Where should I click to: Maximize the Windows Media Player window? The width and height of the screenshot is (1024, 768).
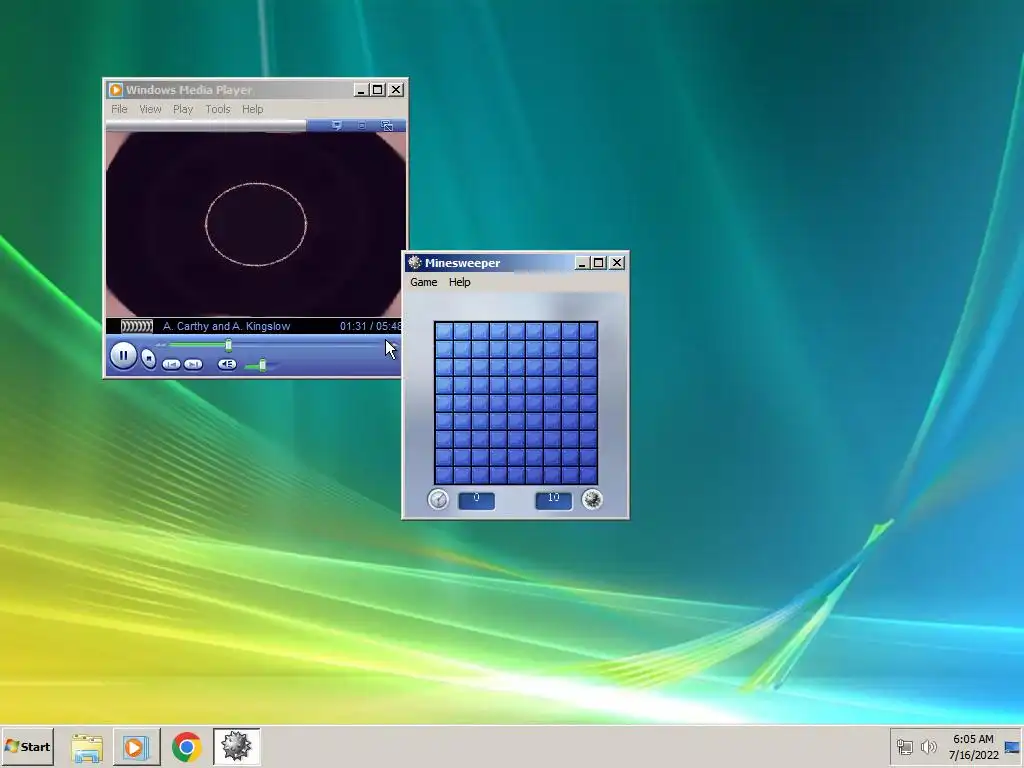pyautogui.click(x=377, y=89)
